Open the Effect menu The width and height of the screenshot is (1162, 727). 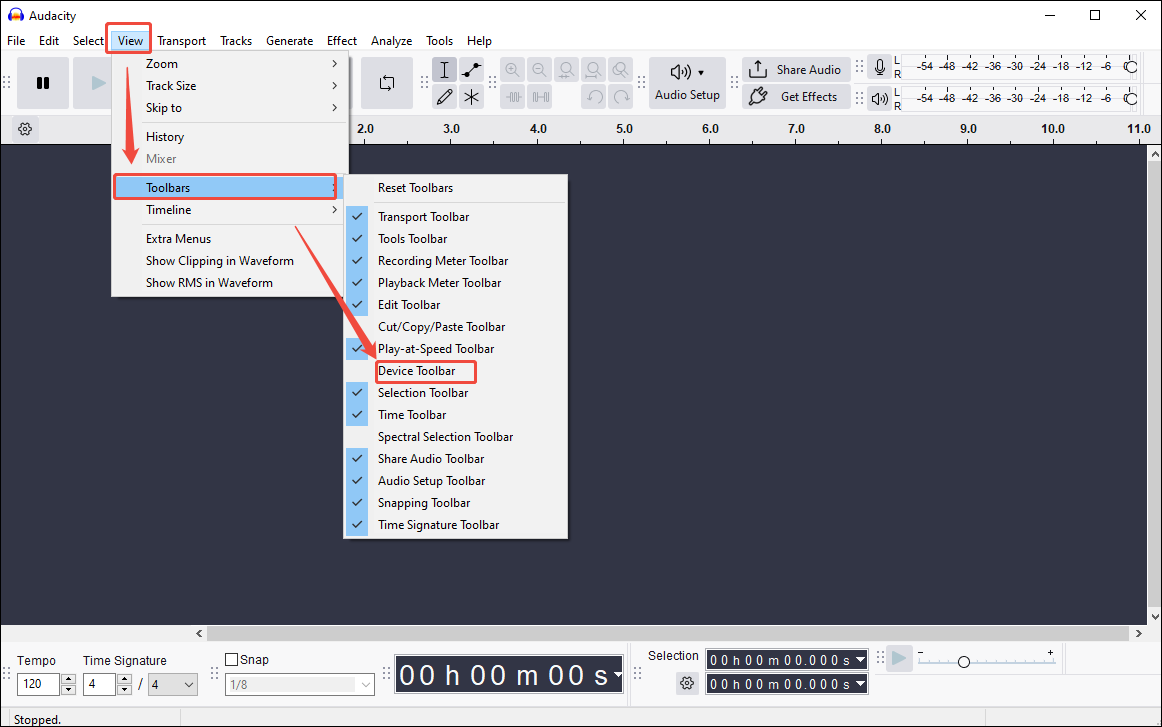[342, 41]
